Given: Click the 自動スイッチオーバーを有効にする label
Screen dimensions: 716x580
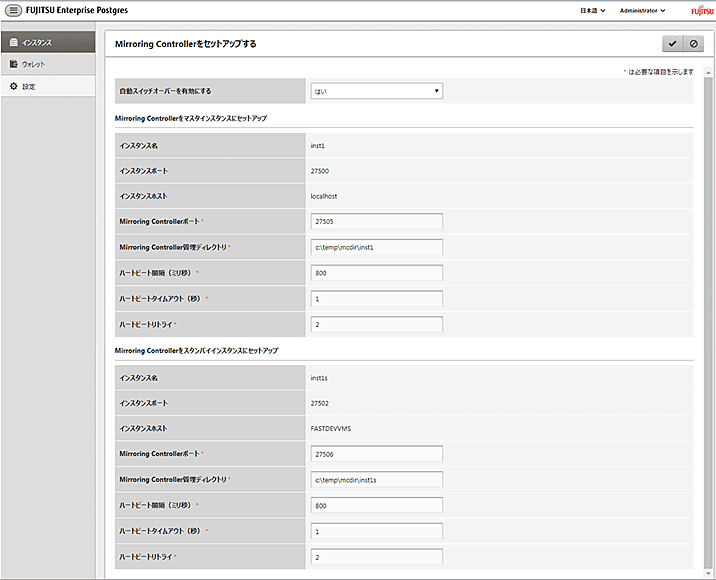Looking at the screenshot, I should coord(165,91).
